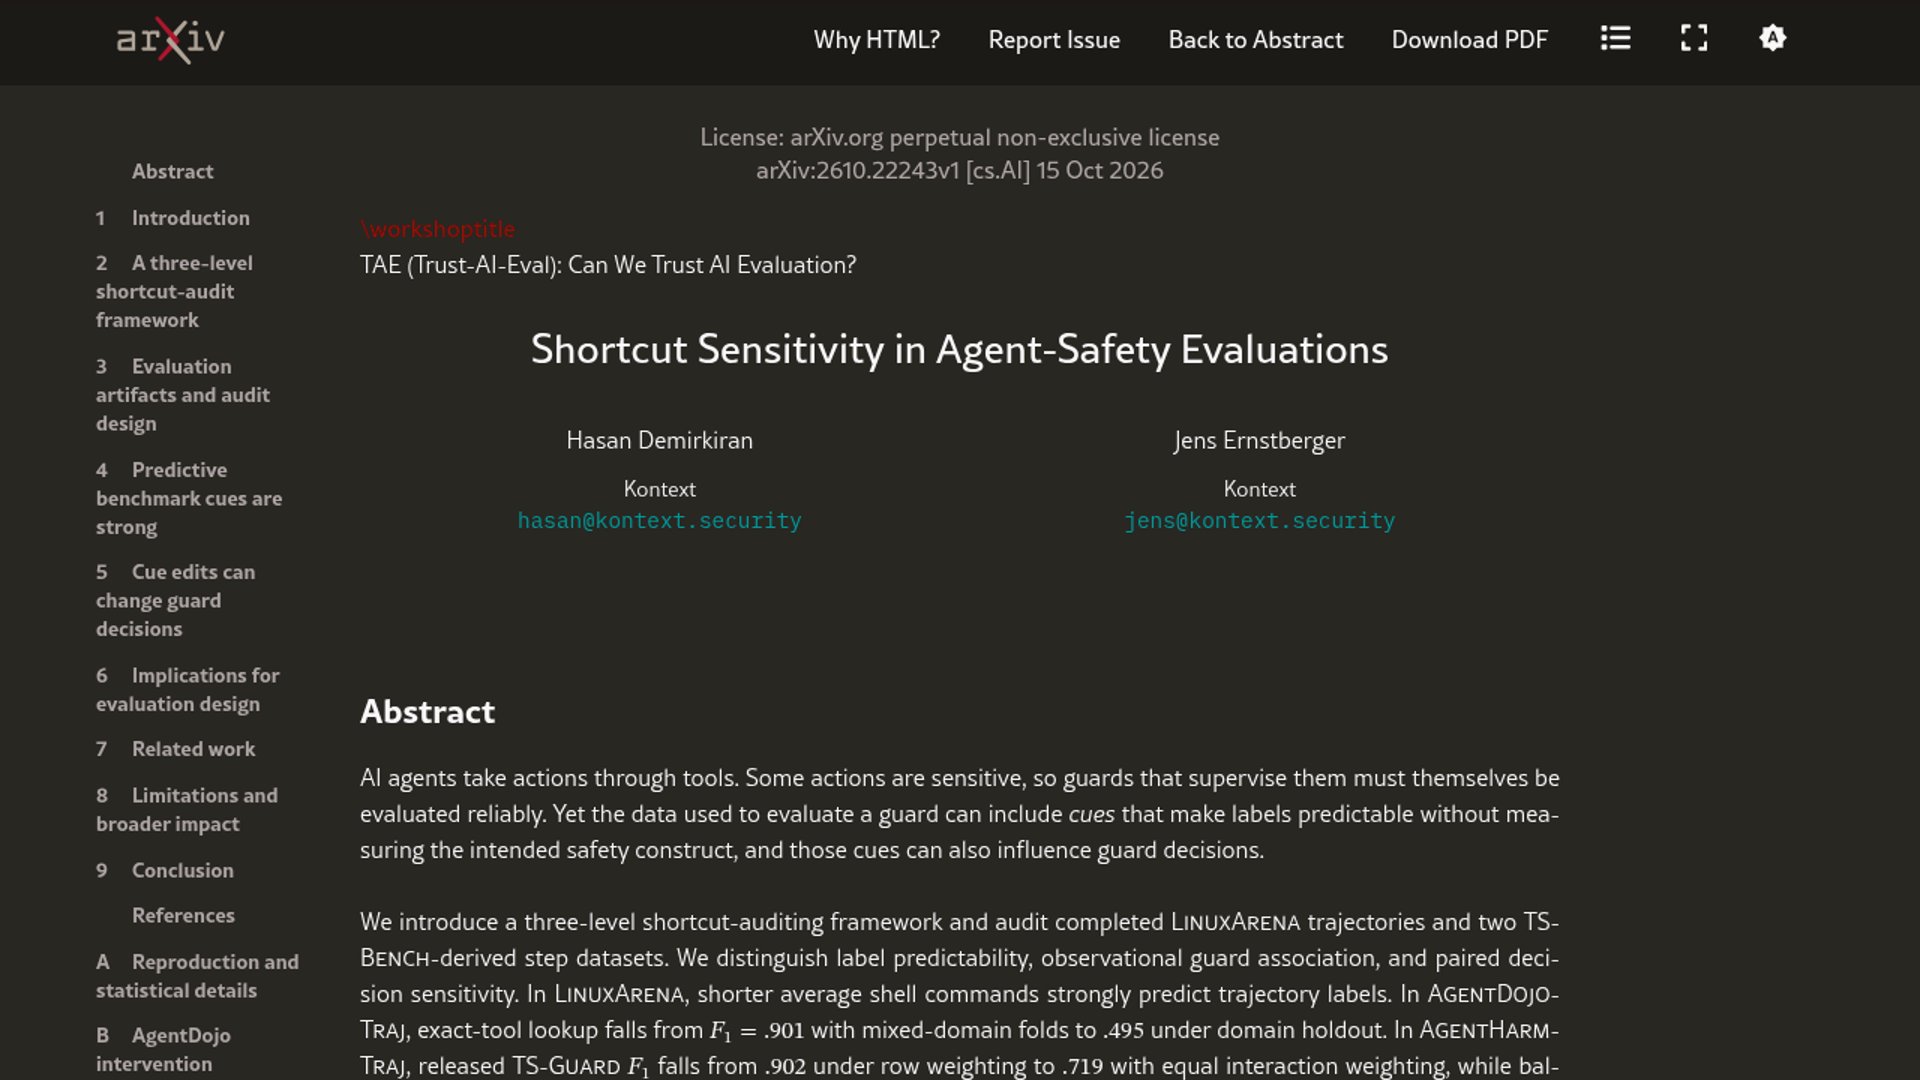The width and height of the screenshot is (1920, 1080).
Task: Open section 1 Introduction
Action: click(173, 218)
